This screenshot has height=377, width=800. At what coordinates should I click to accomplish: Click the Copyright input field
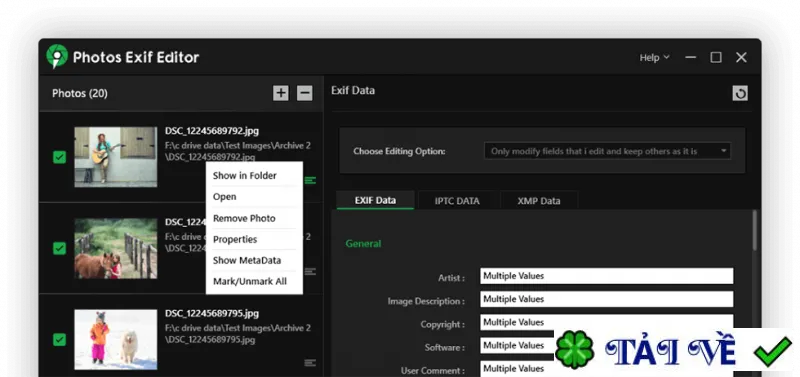click(607, 322)
